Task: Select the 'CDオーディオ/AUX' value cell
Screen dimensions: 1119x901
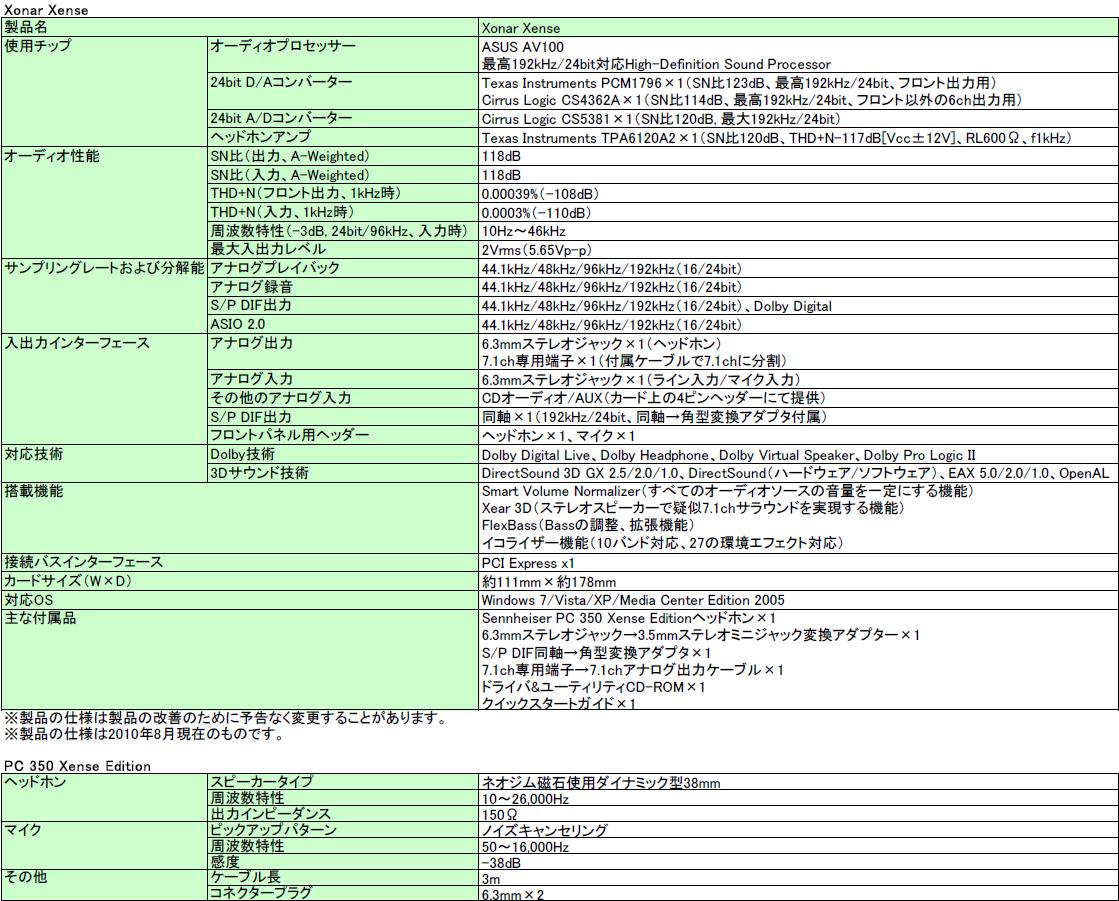Action: [799, 398]
